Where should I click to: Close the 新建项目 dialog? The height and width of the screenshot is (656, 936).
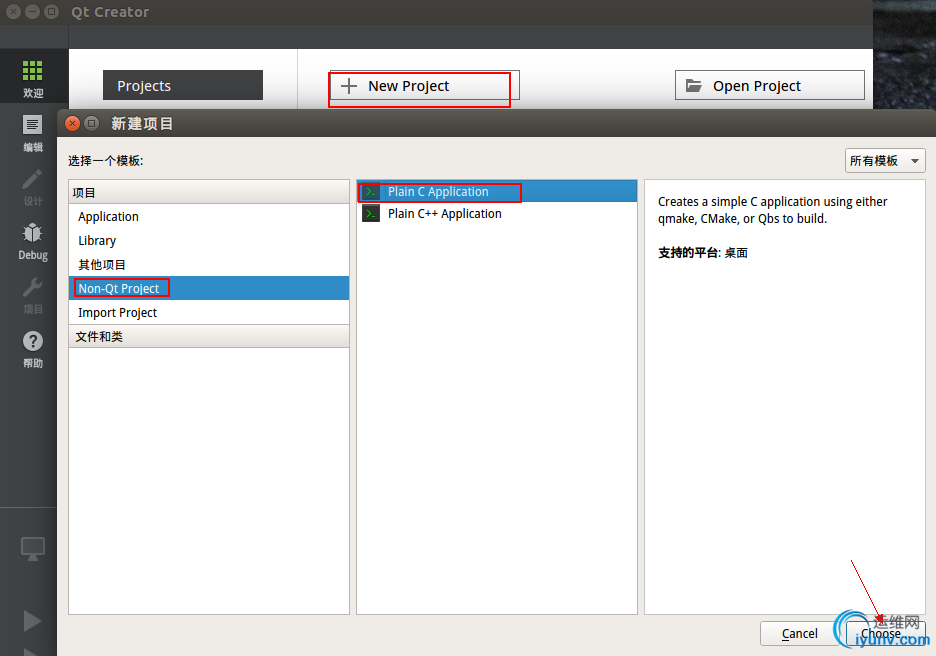pyautogui.click(x=72, y=123)
